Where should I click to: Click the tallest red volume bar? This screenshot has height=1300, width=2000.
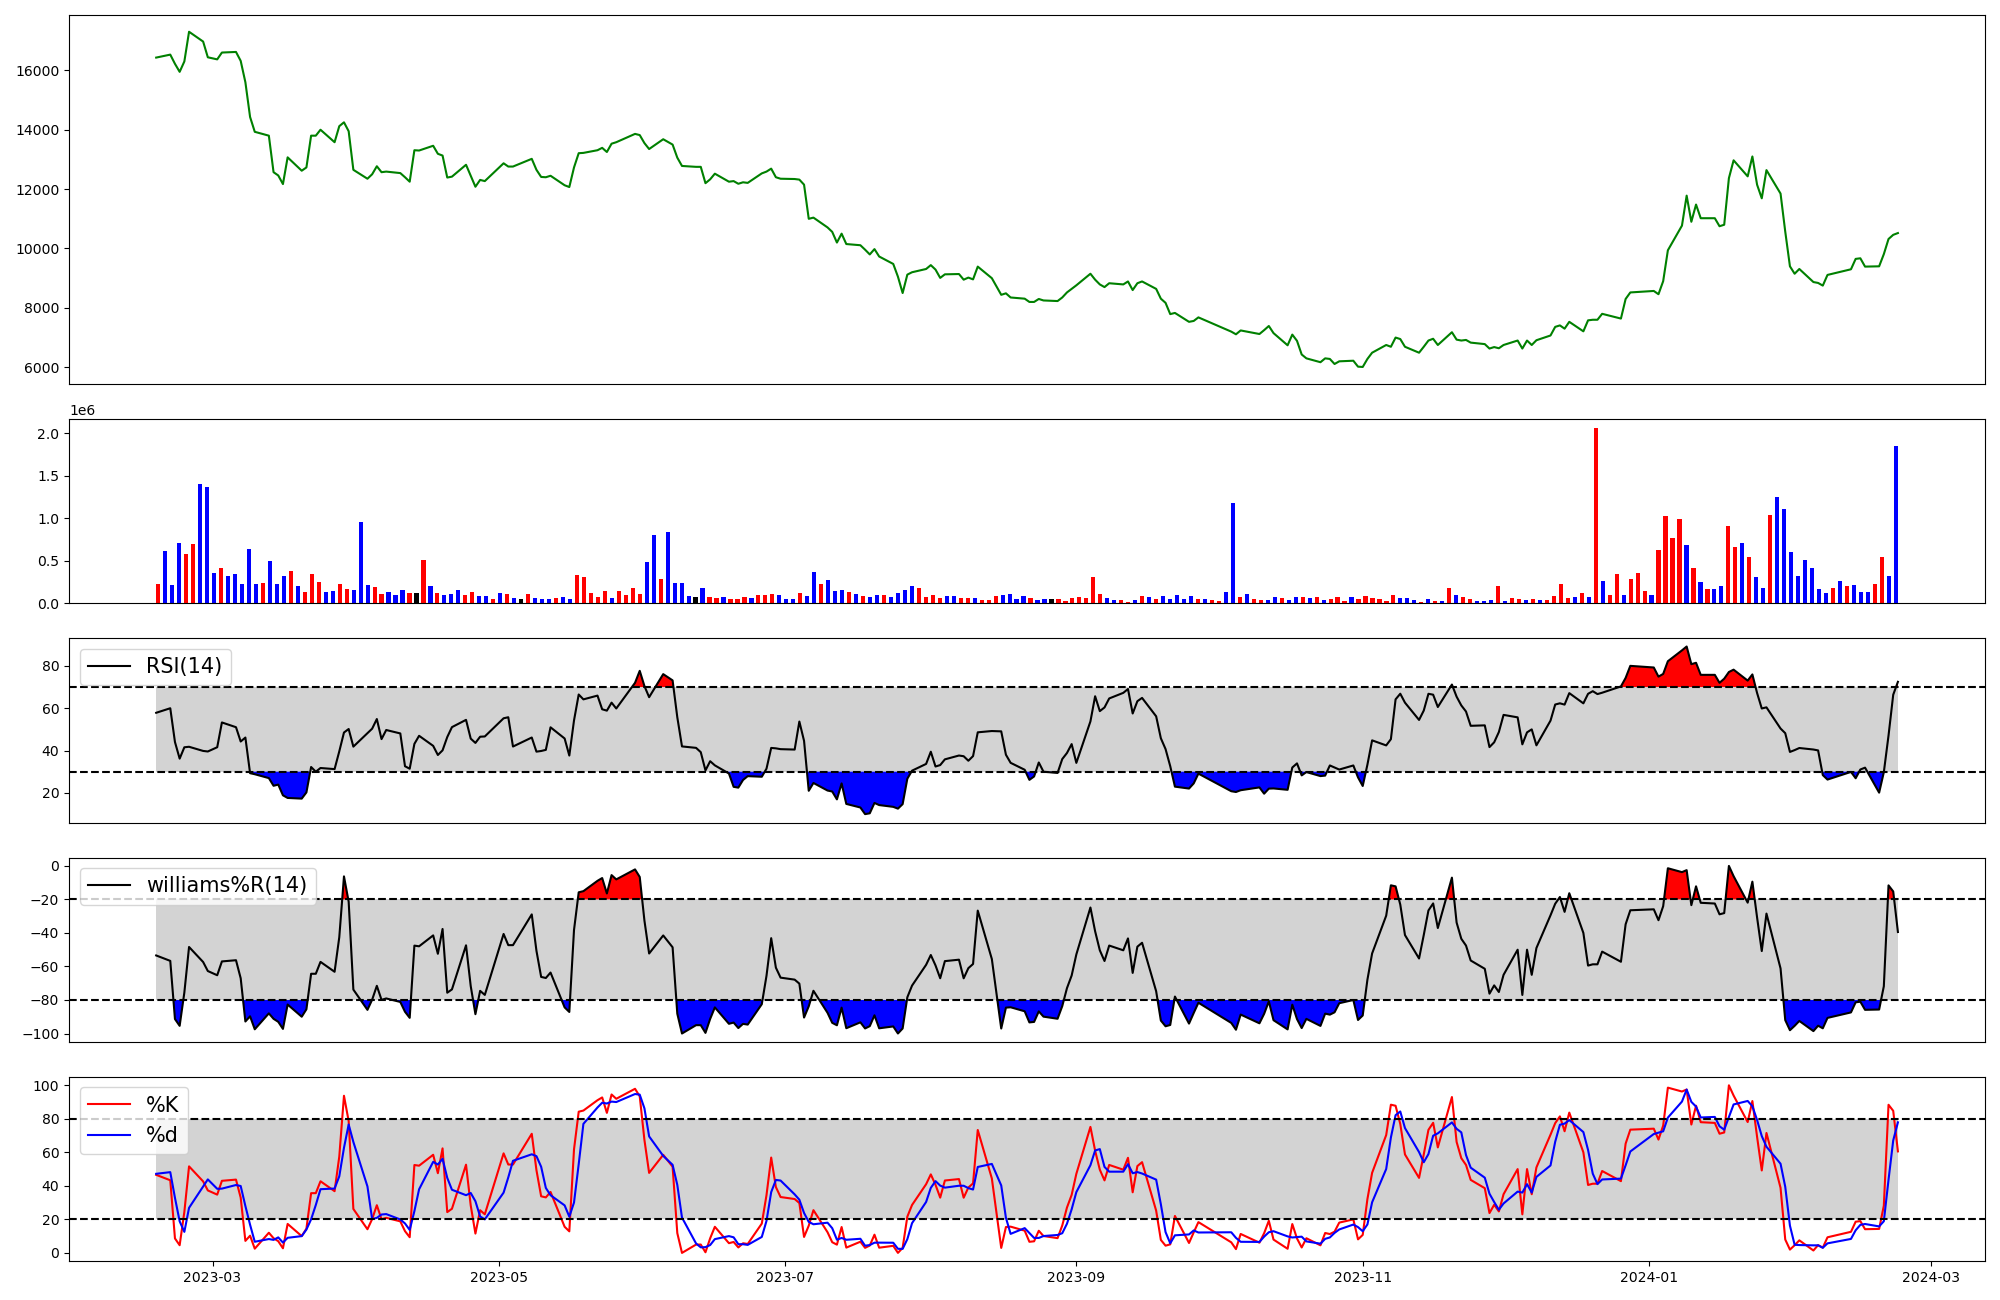click(x=1596, y=515)
